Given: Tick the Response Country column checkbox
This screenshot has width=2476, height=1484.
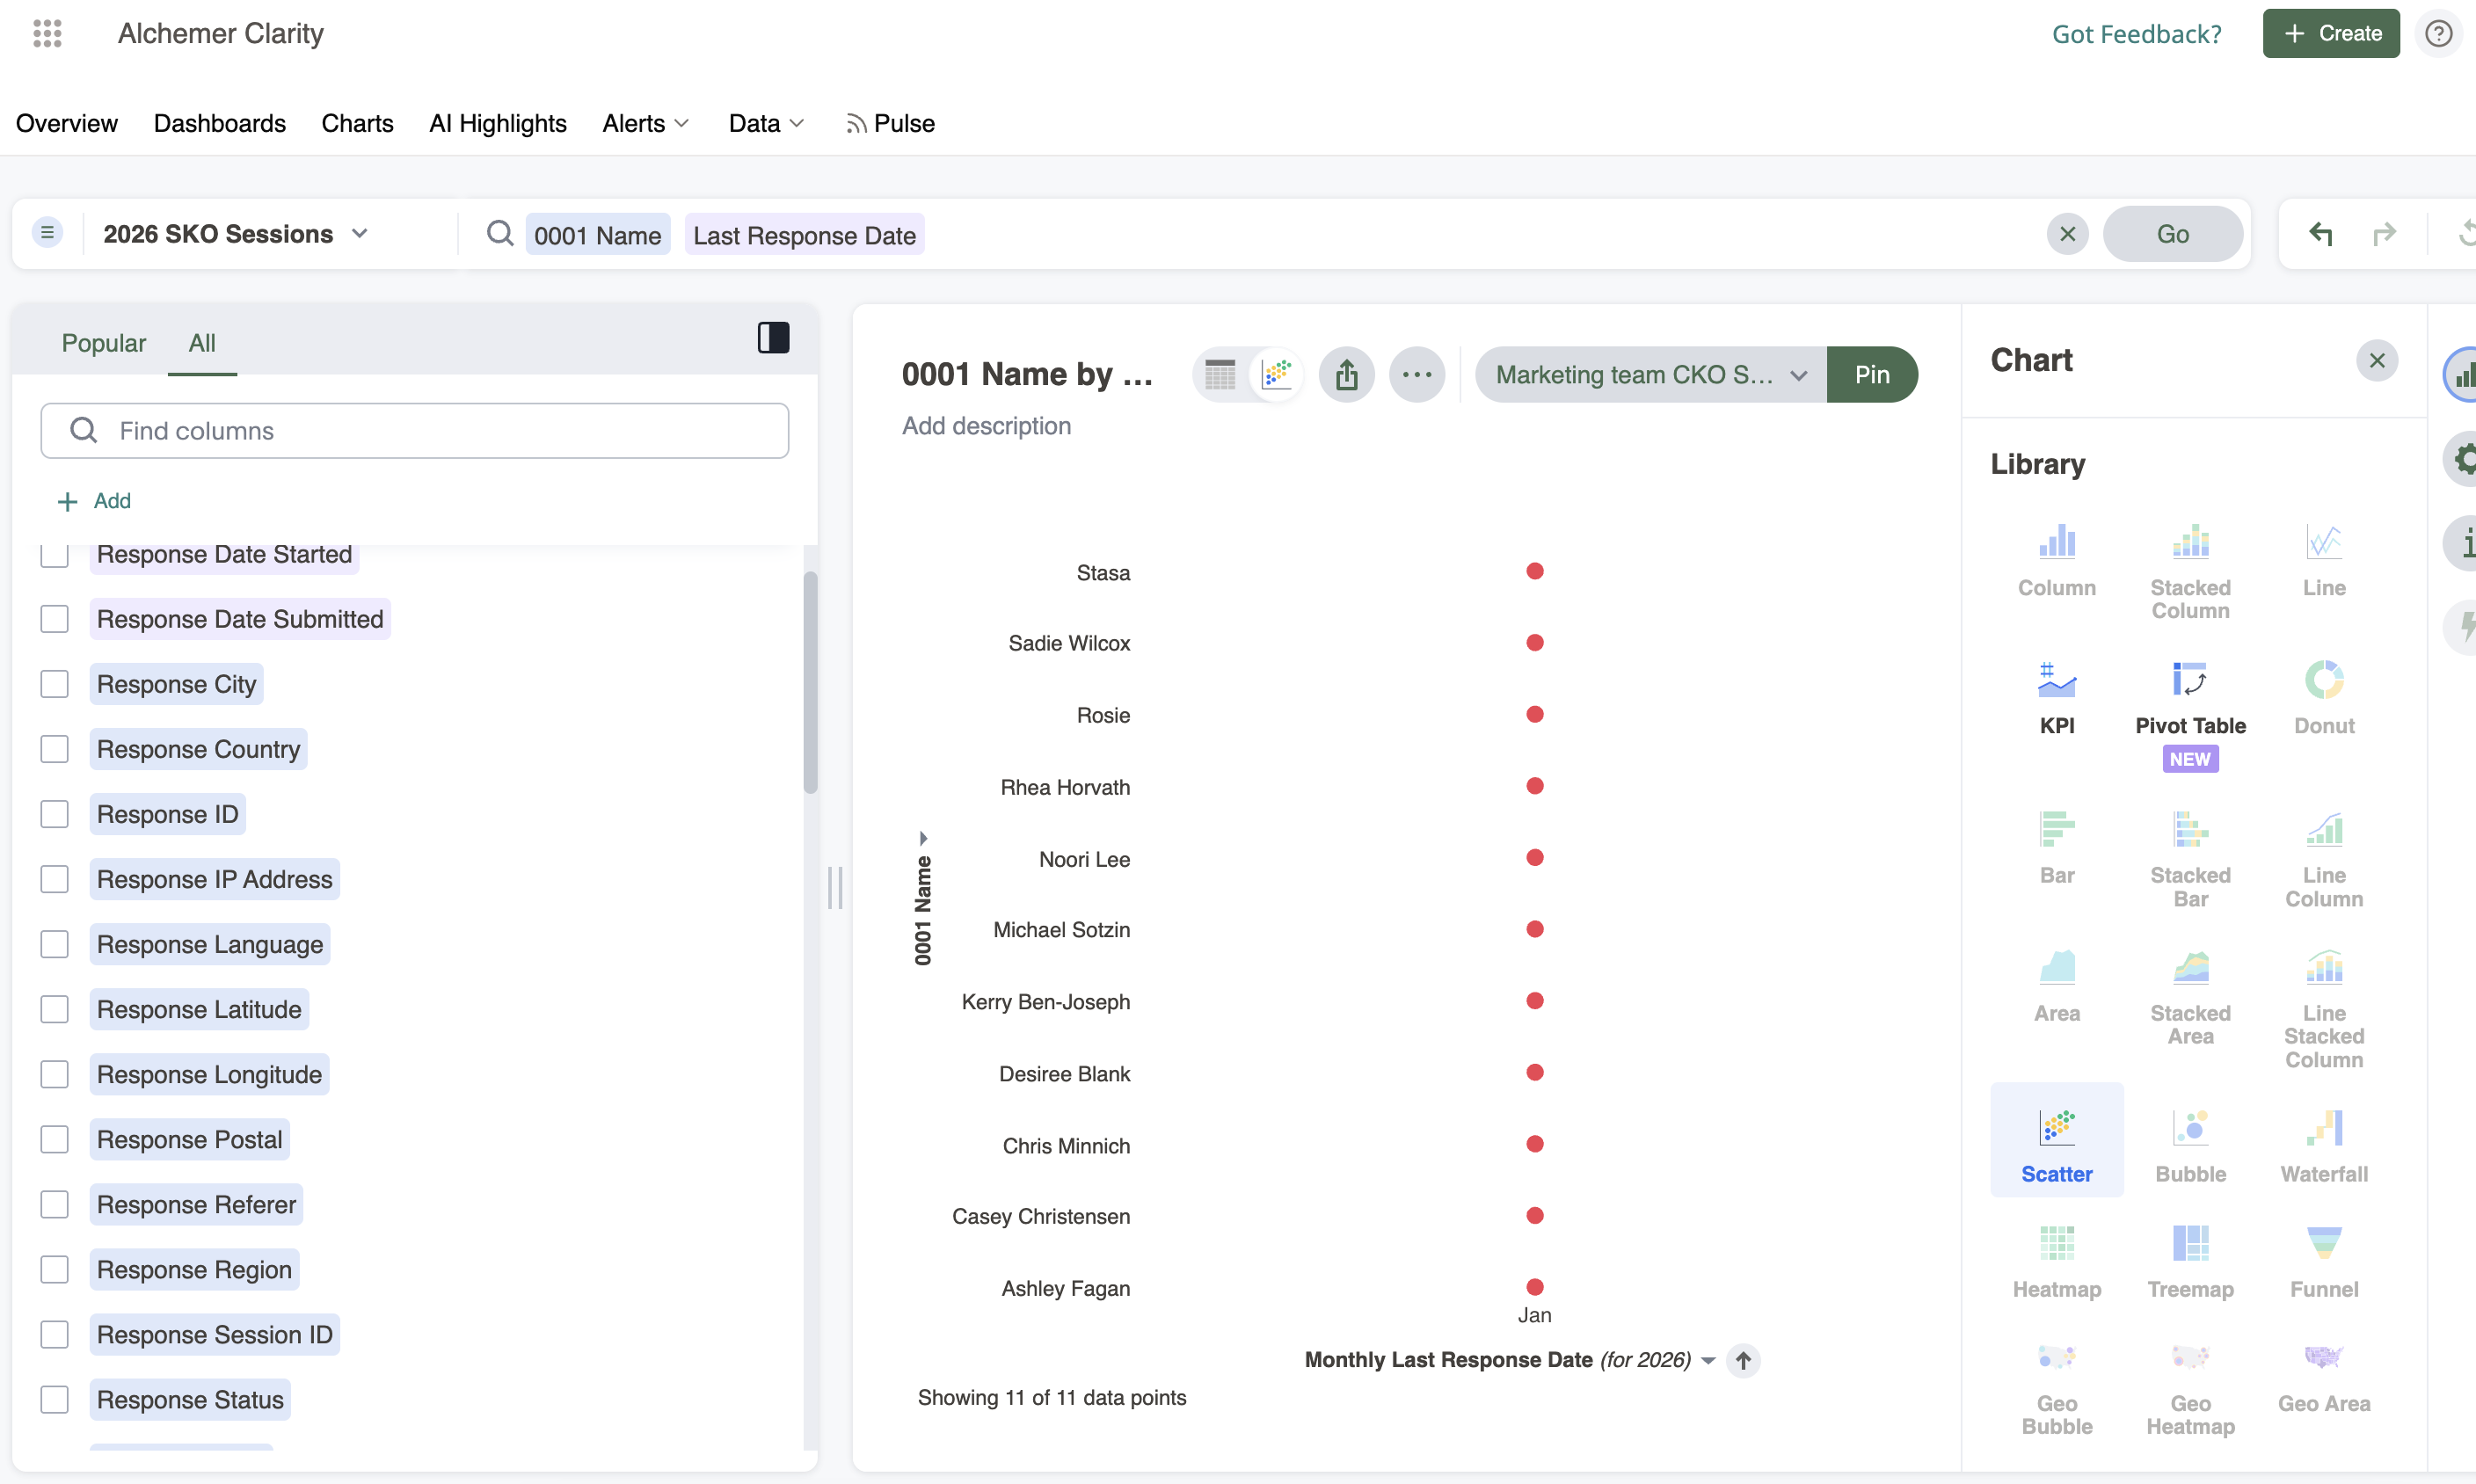Looking at the screenshot, I should 54,749.
